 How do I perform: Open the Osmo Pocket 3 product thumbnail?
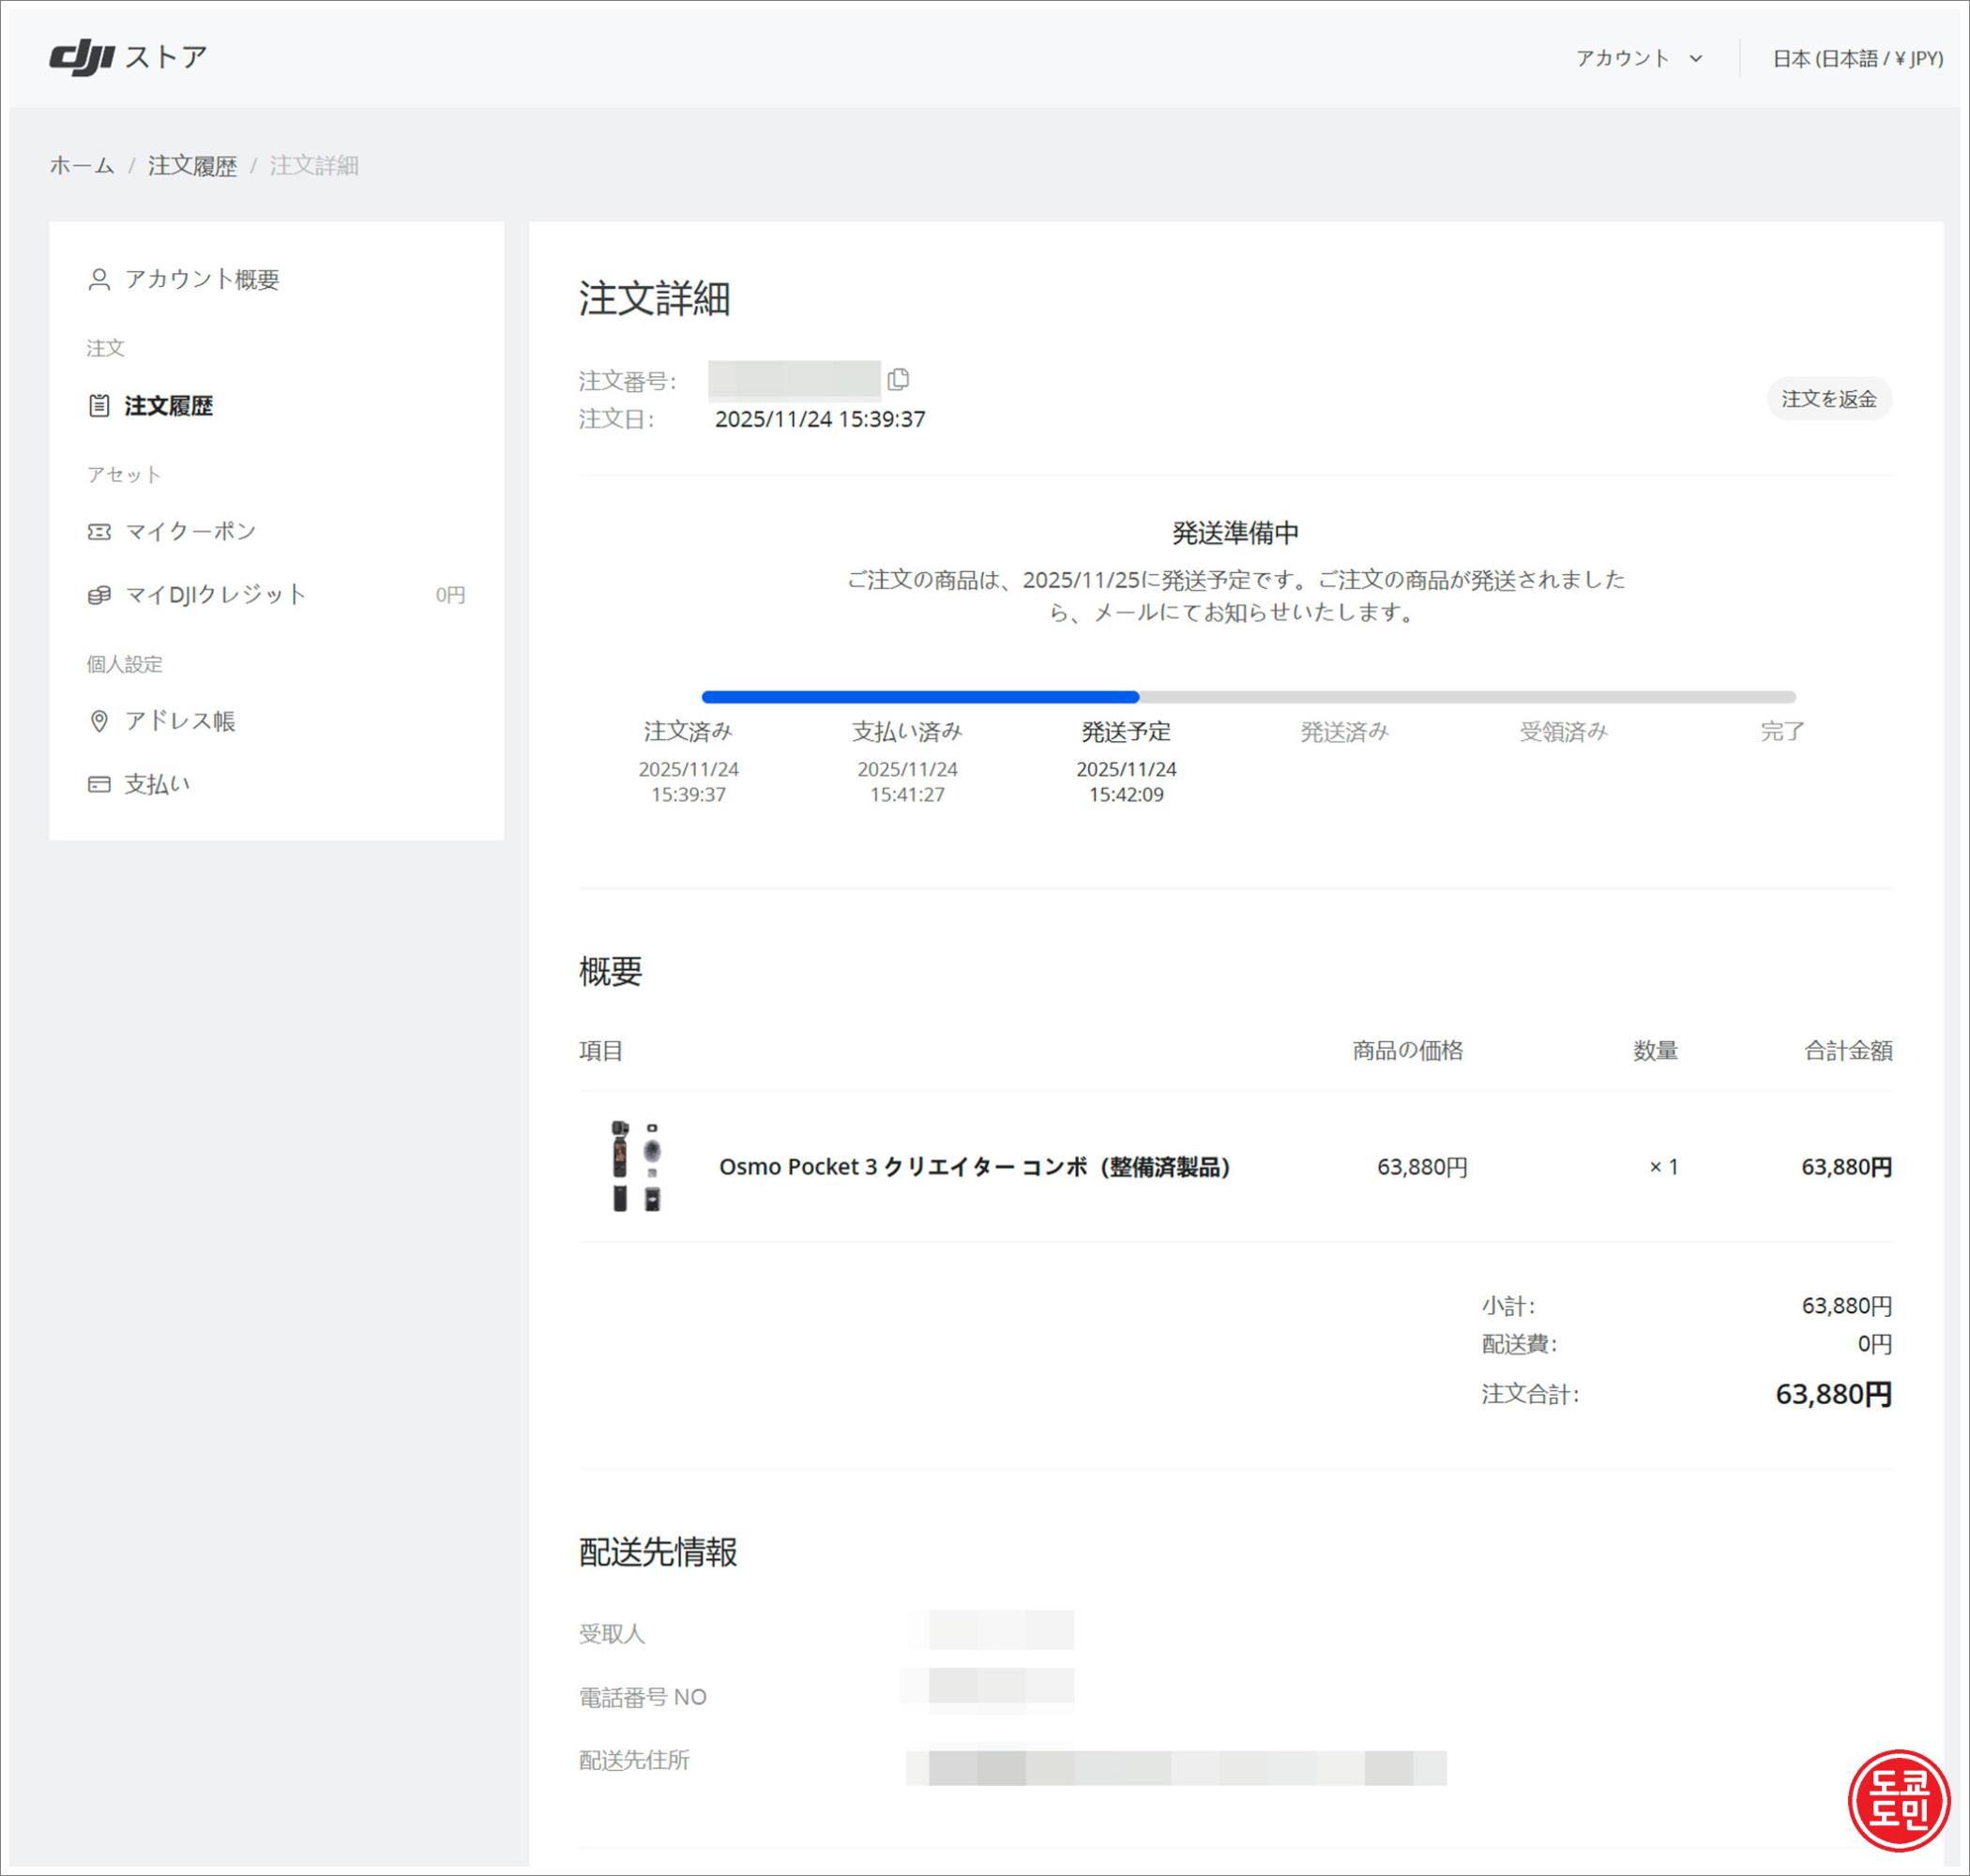636,1166
